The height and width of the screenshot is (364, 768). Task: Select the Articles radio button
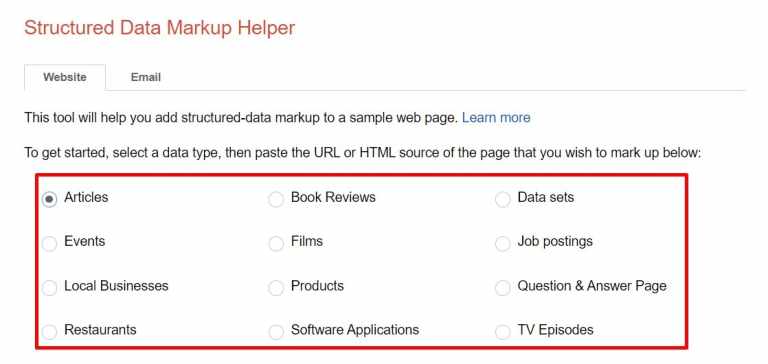[x=49, y=199]
